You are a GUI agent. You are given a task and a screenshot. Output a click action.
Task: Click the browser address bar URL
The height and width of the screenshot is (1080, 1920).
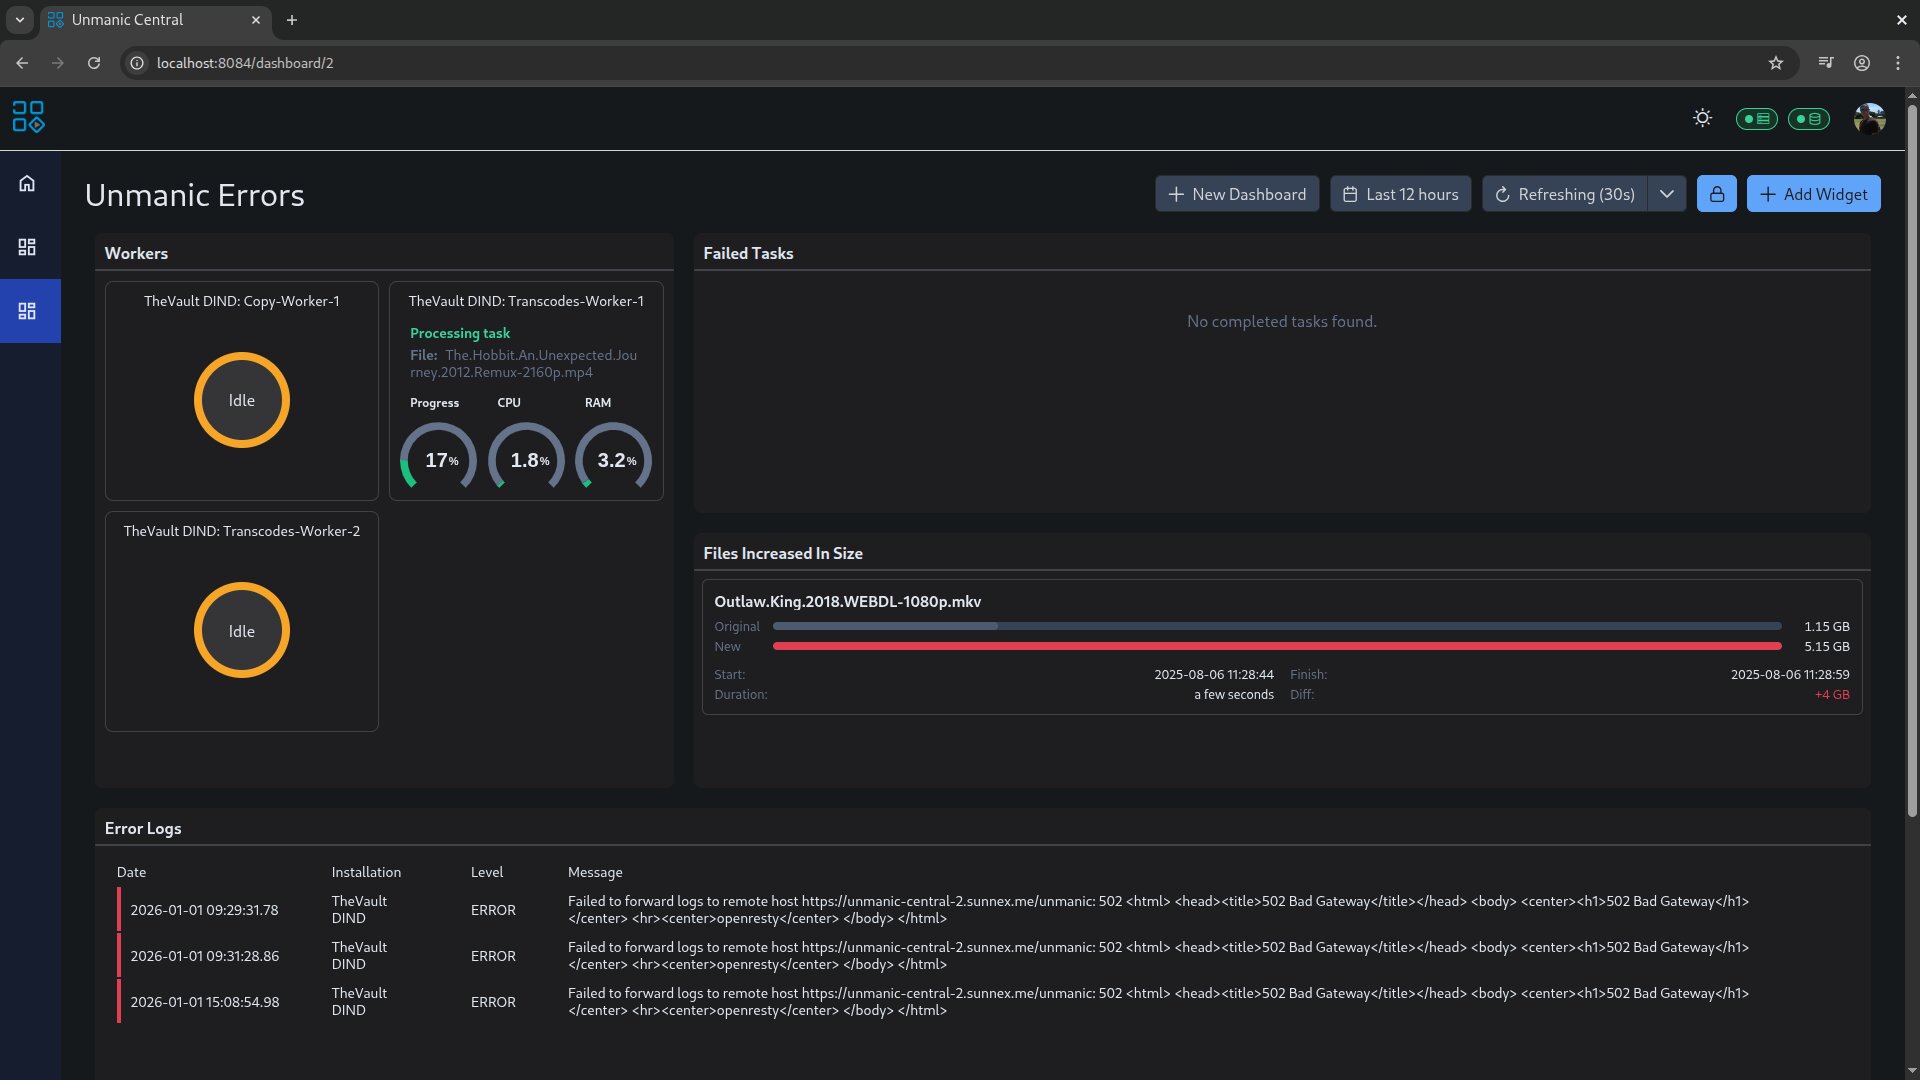pyautogui.click(x=244, y=62)
